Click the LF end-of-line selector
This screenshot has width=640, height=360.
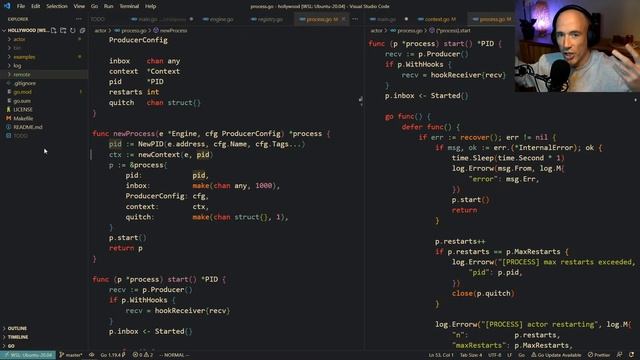(x=509, y=355)
